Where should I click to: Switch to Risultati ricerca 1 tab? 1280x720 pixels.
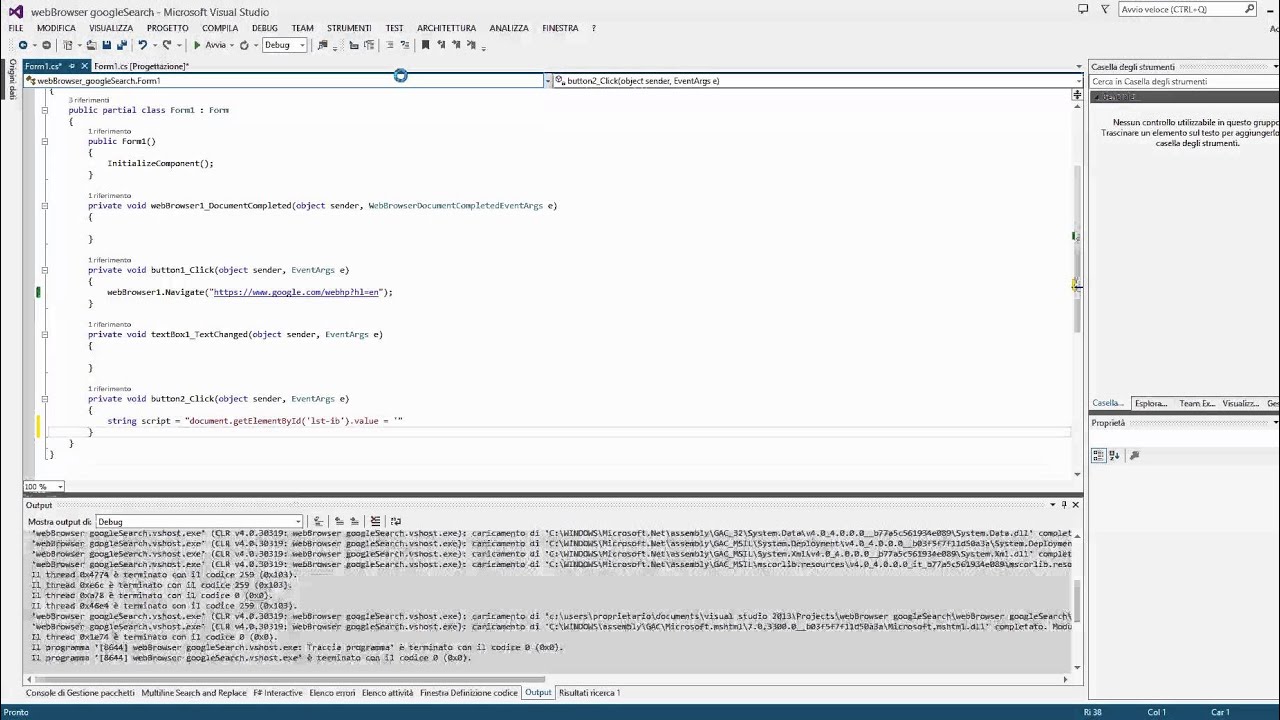coord(589,693)
